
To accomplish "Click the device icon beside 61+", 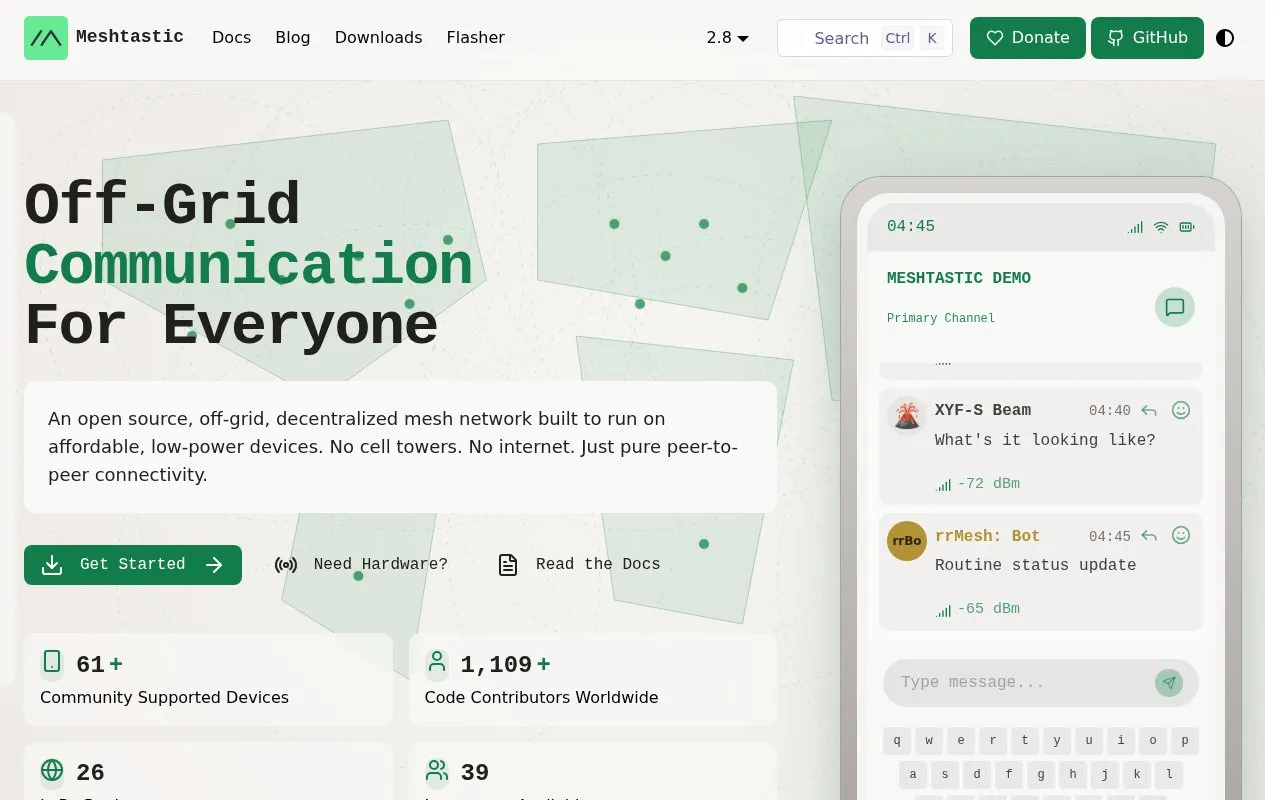I will click(x=52, y=662).
